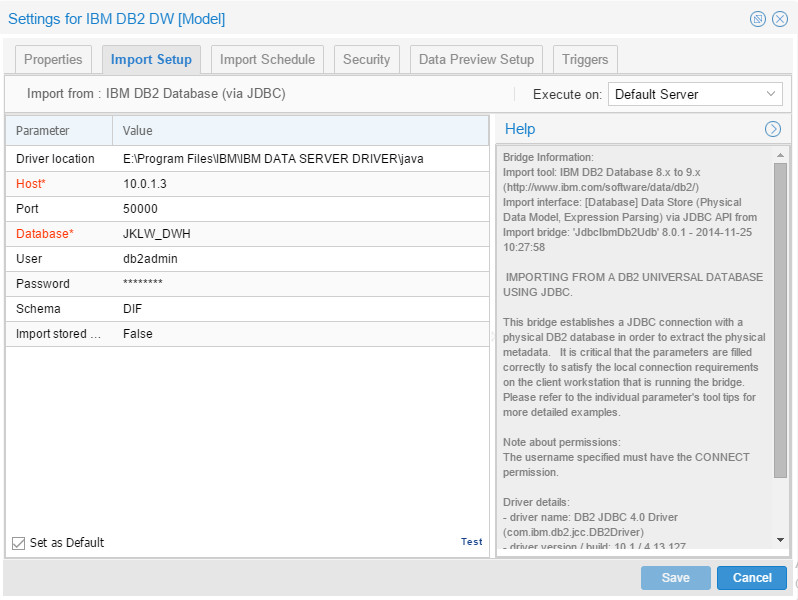Viewport: 798px width, 600px height.
Task: Select the Host value field 10.0.1.3
Action: tap(300, 184)
